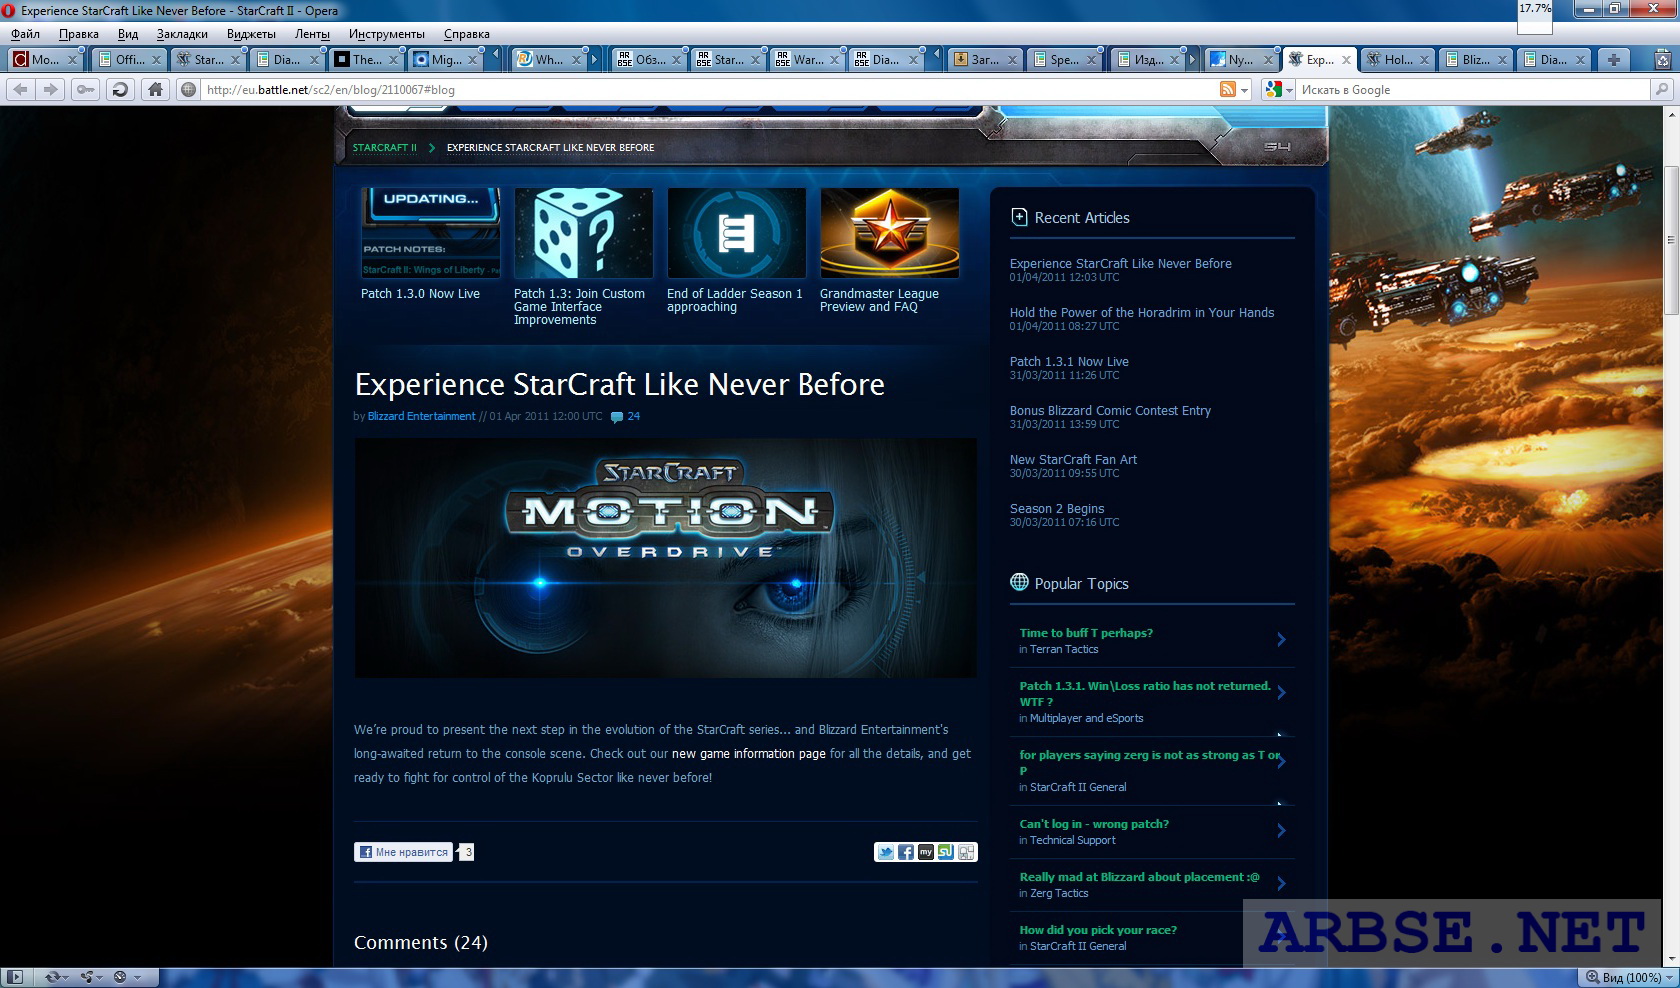Open the Правка menu
Screen dimensions: 1680x988
[x=78, y=34]
